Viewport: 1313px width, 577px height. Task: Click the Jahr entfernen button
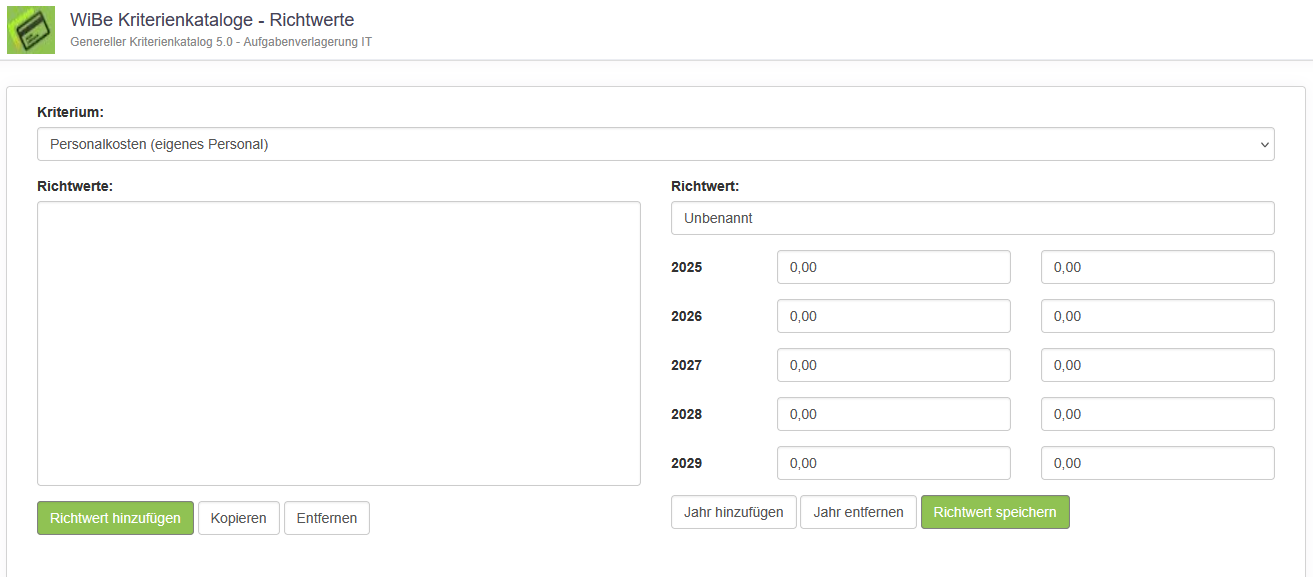point(858,512)
